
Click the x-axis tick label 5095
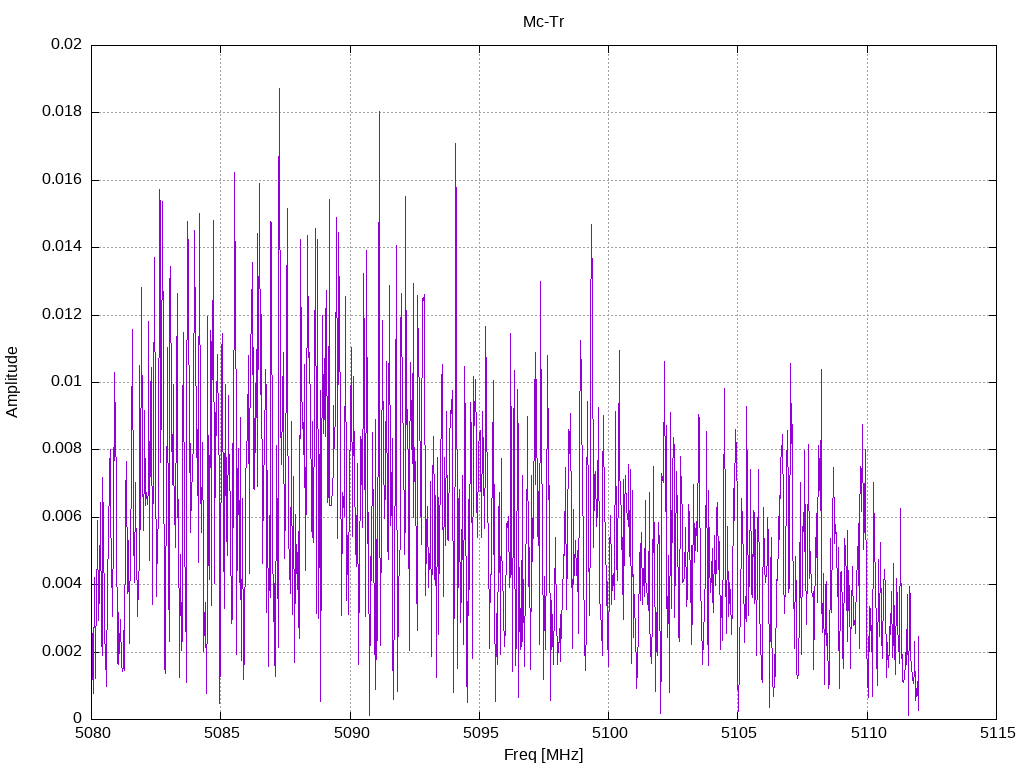pyautogui.click(x=480, y=733)
